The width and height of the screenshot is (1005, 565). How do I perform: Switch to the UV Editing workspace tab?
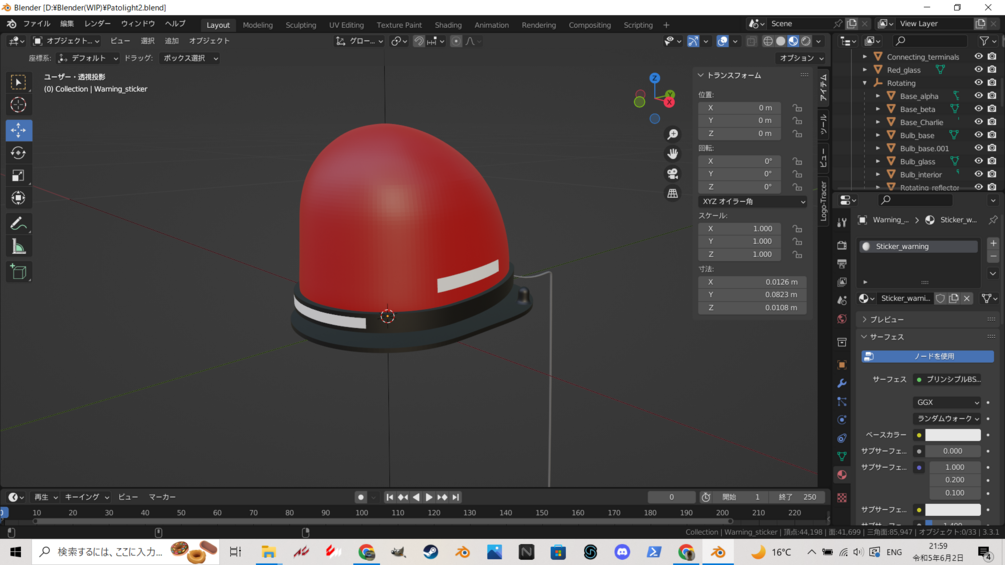346,25
